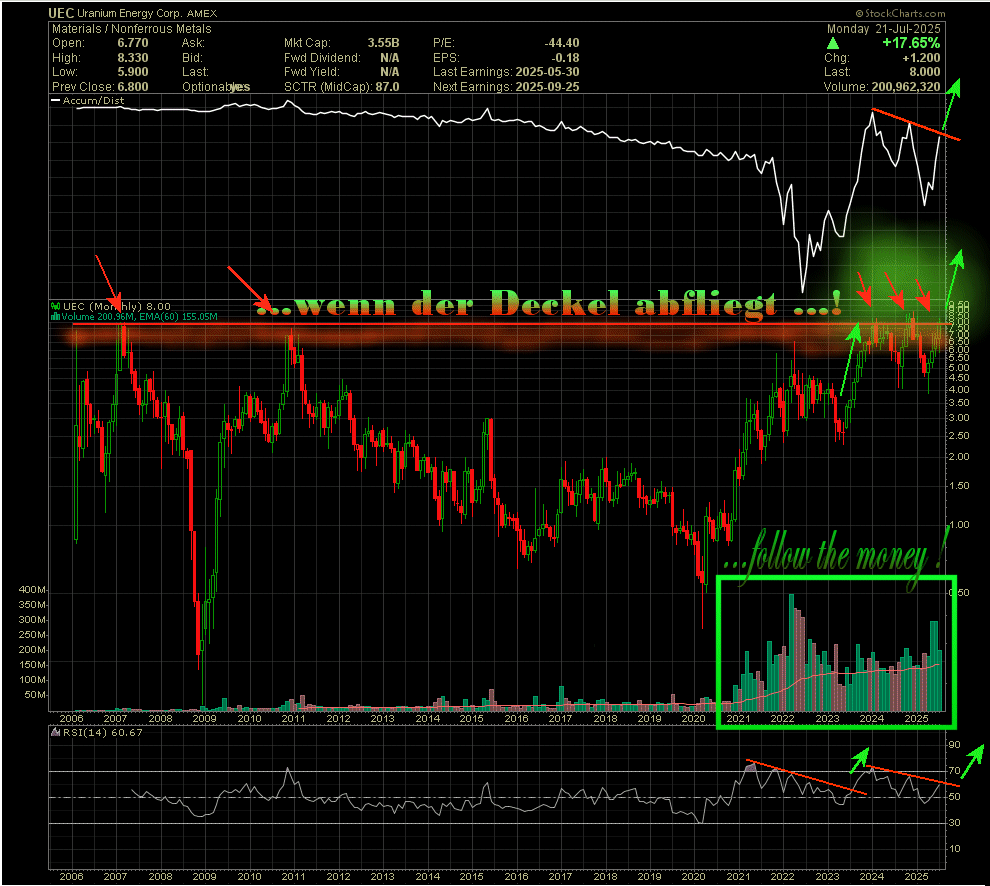This screenshot has width=990, height=886.
Task: Click the 400M volume axis label
Action: click(x=32, y=590)
